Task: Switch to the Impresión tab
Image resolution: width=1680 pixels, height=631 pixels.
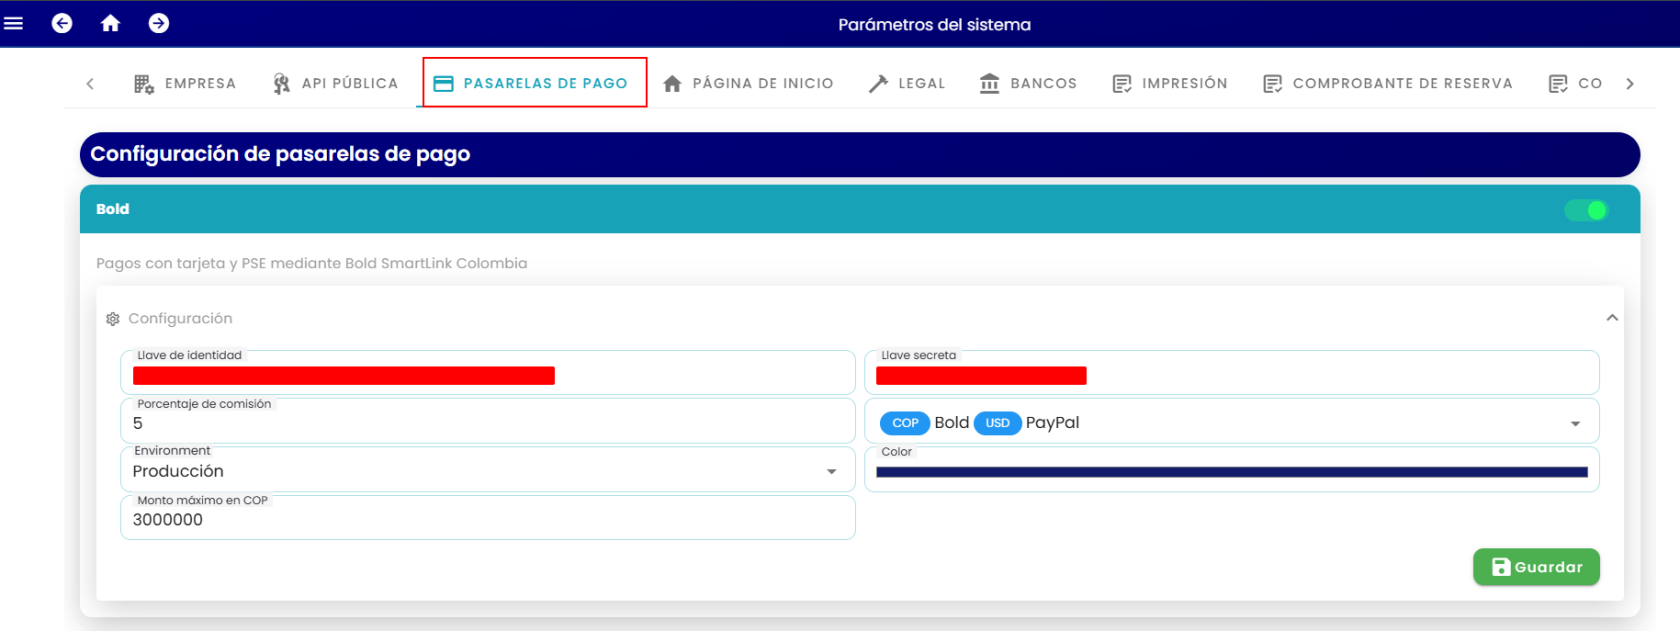Action: (x=1170, y=83)
